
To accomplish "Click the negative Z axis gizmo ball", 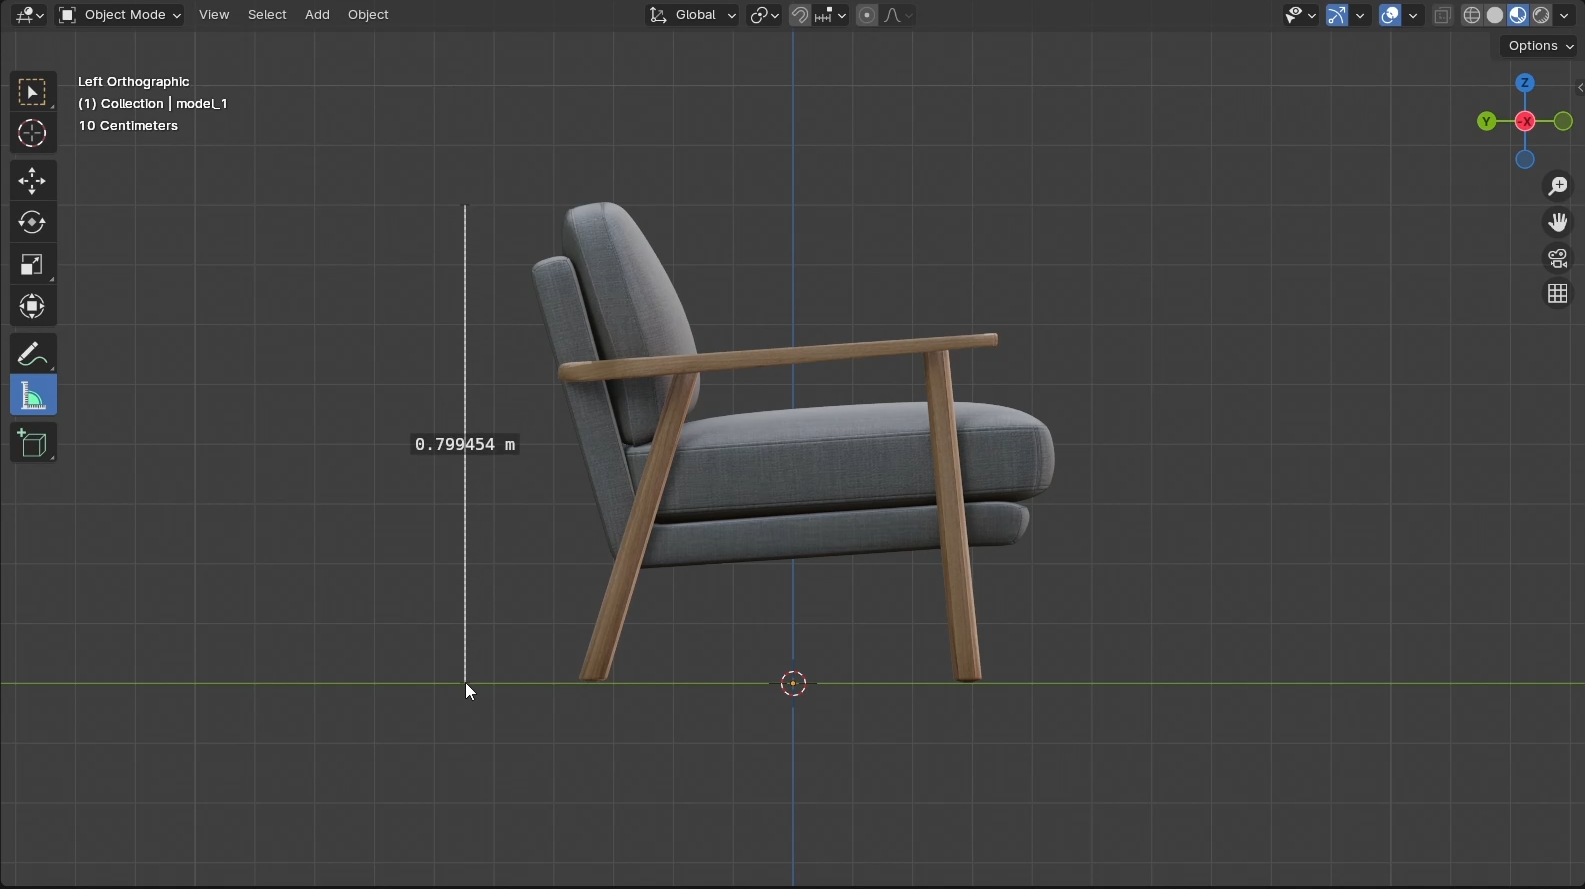I will [x=1525, y=159].
